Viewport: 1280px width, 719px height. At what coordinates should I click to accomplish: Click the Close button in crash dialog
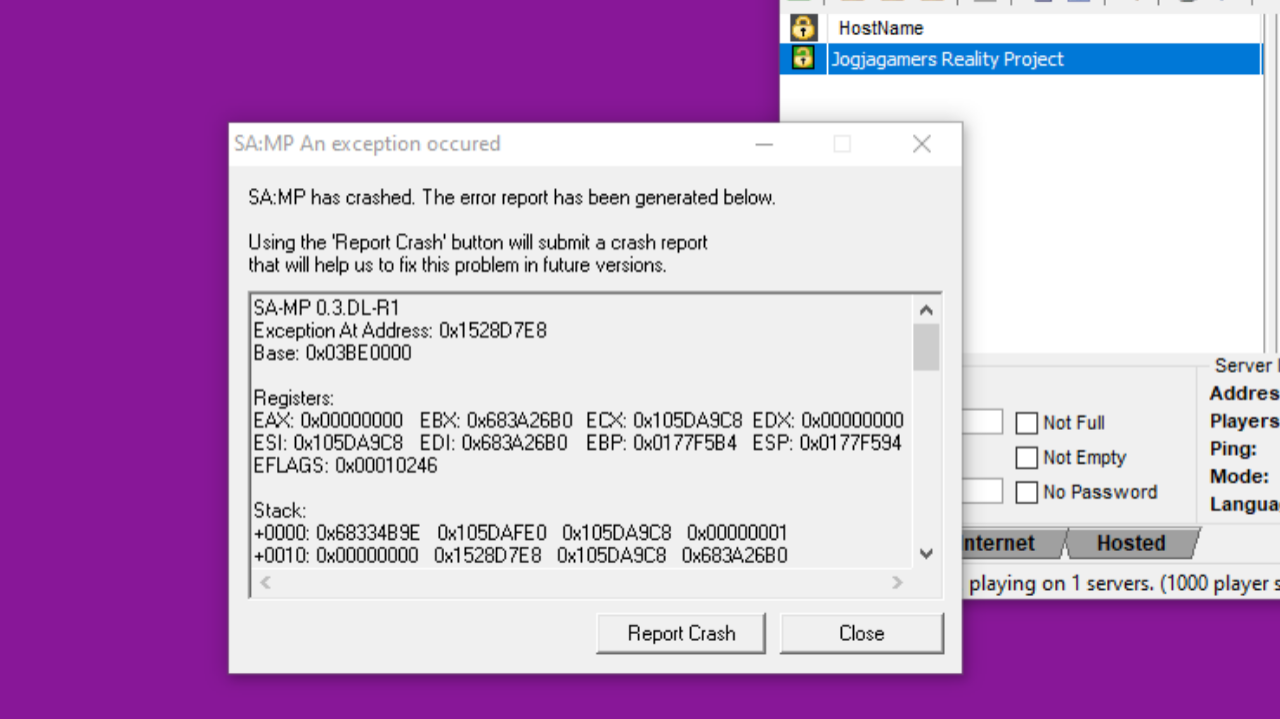point(861,633)
